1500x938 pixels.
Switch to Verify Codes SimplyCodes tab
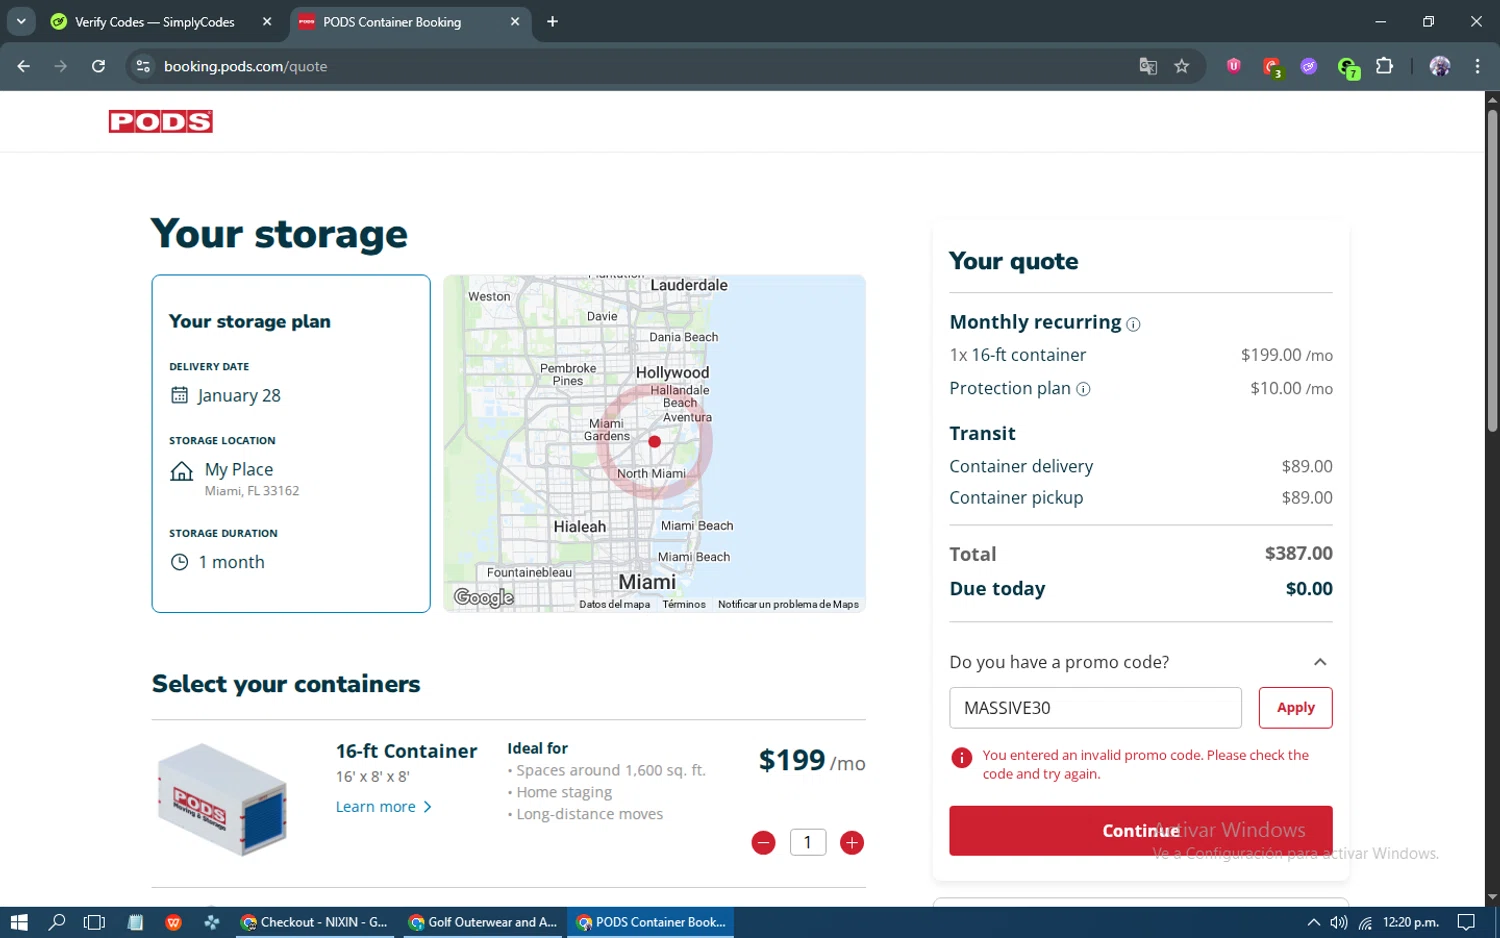coord(155,22)
